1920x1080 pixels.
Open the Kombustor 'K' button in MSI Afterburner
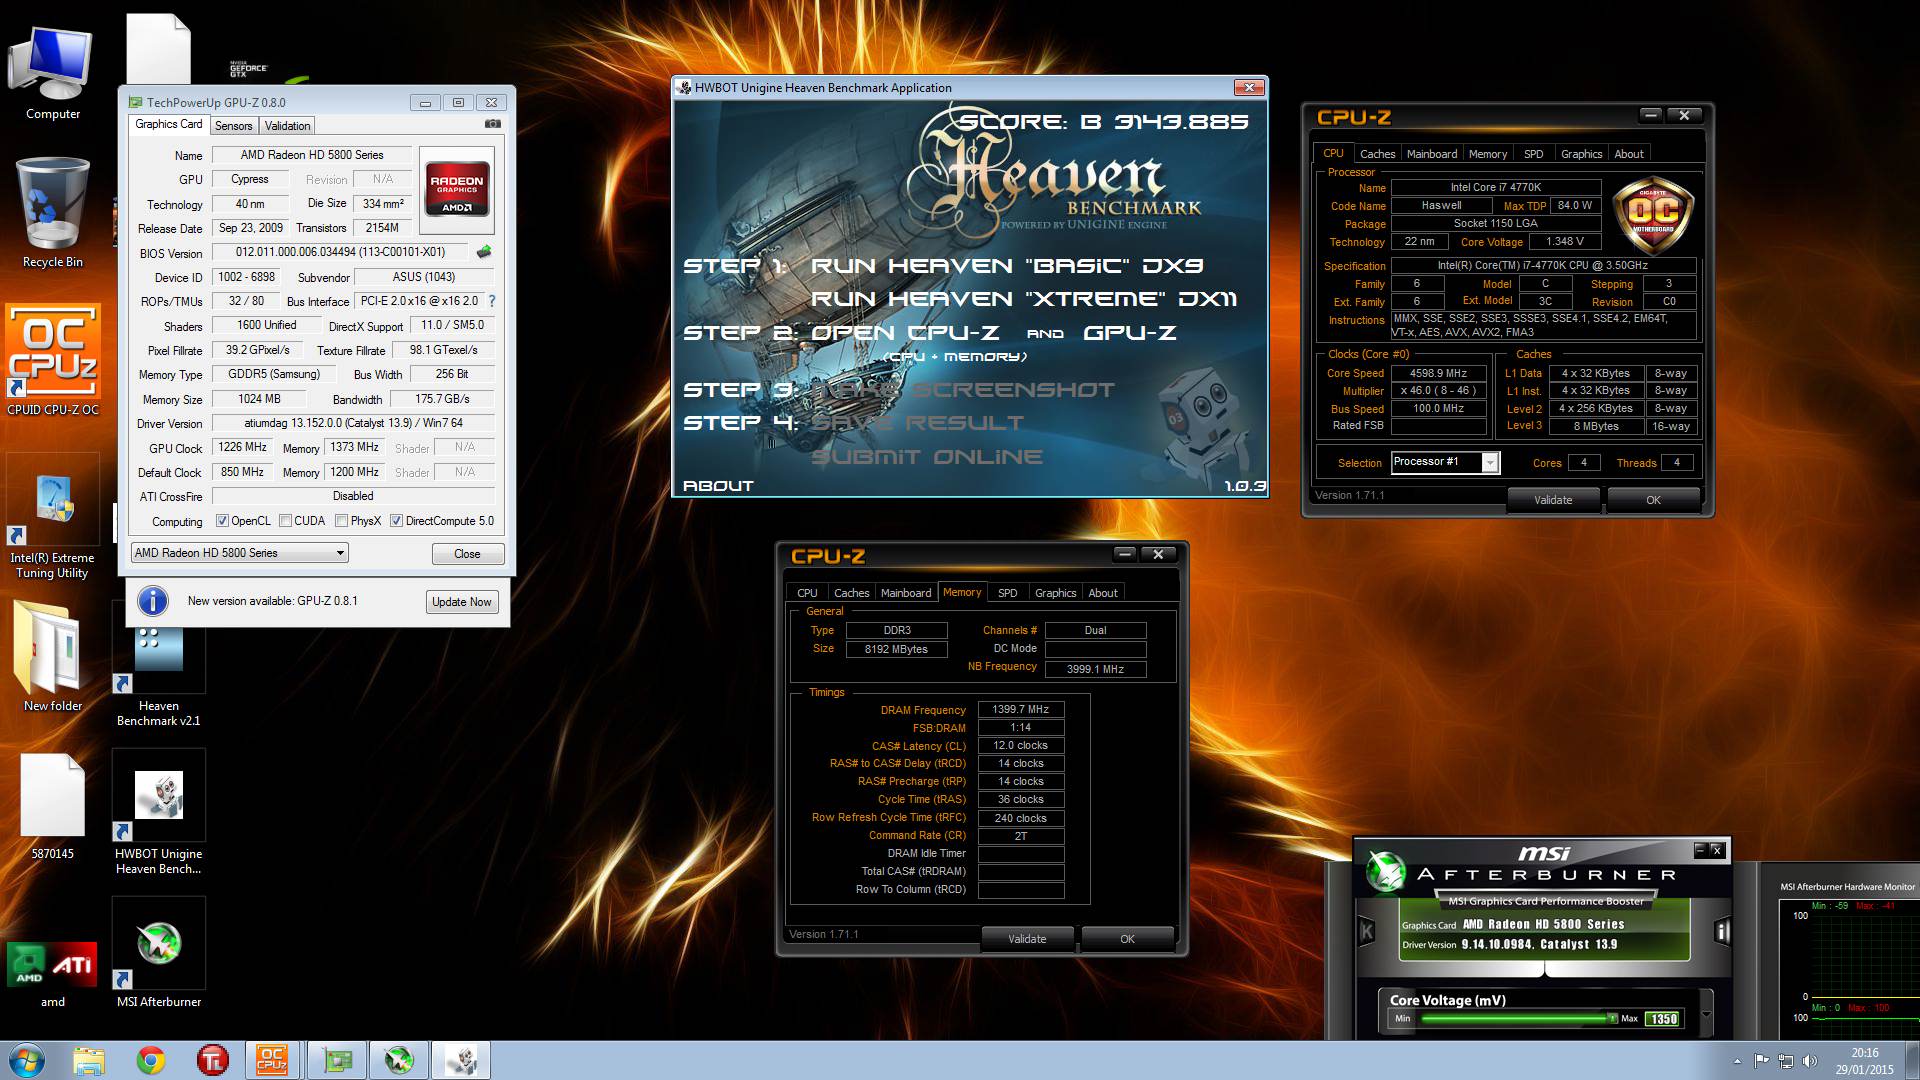tap(1367, 931)
